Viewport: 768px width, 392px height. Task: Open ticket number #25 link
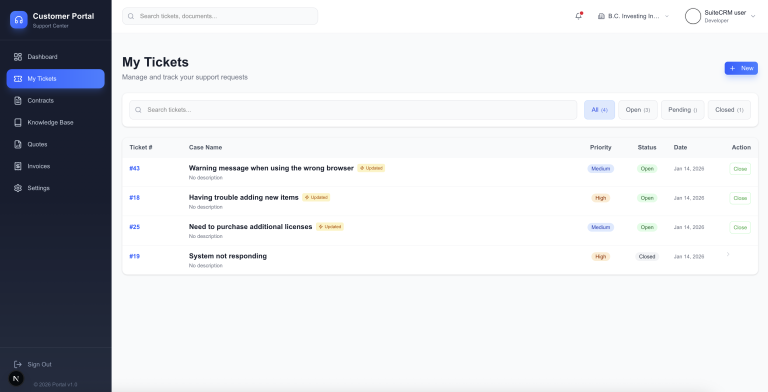click(135, 227)
